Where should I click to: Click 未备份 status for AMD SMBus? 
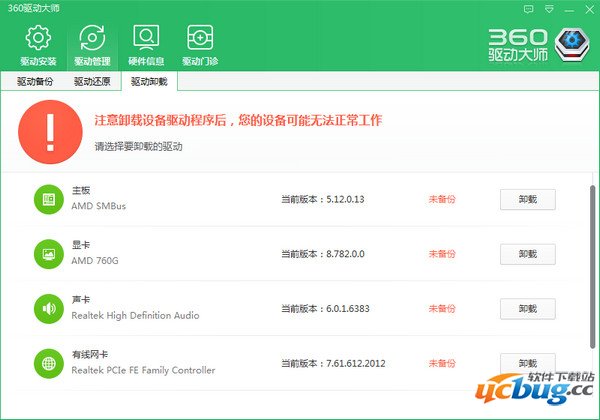point(442,199)
